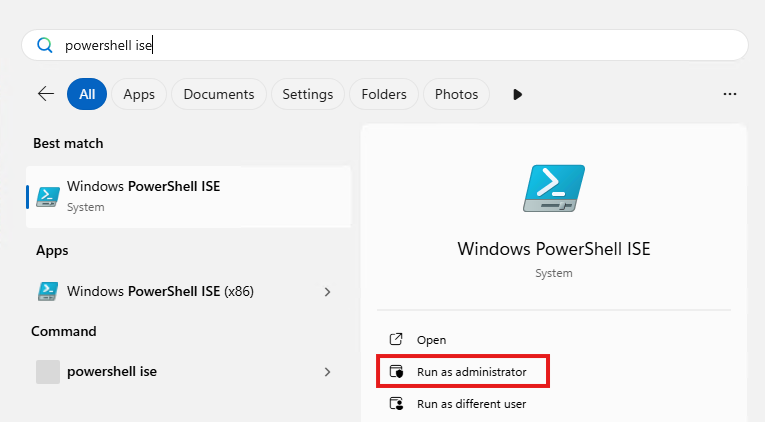Click the PowerShell ISE icon in Best match
765x422 pixels.
pos(48,196)
